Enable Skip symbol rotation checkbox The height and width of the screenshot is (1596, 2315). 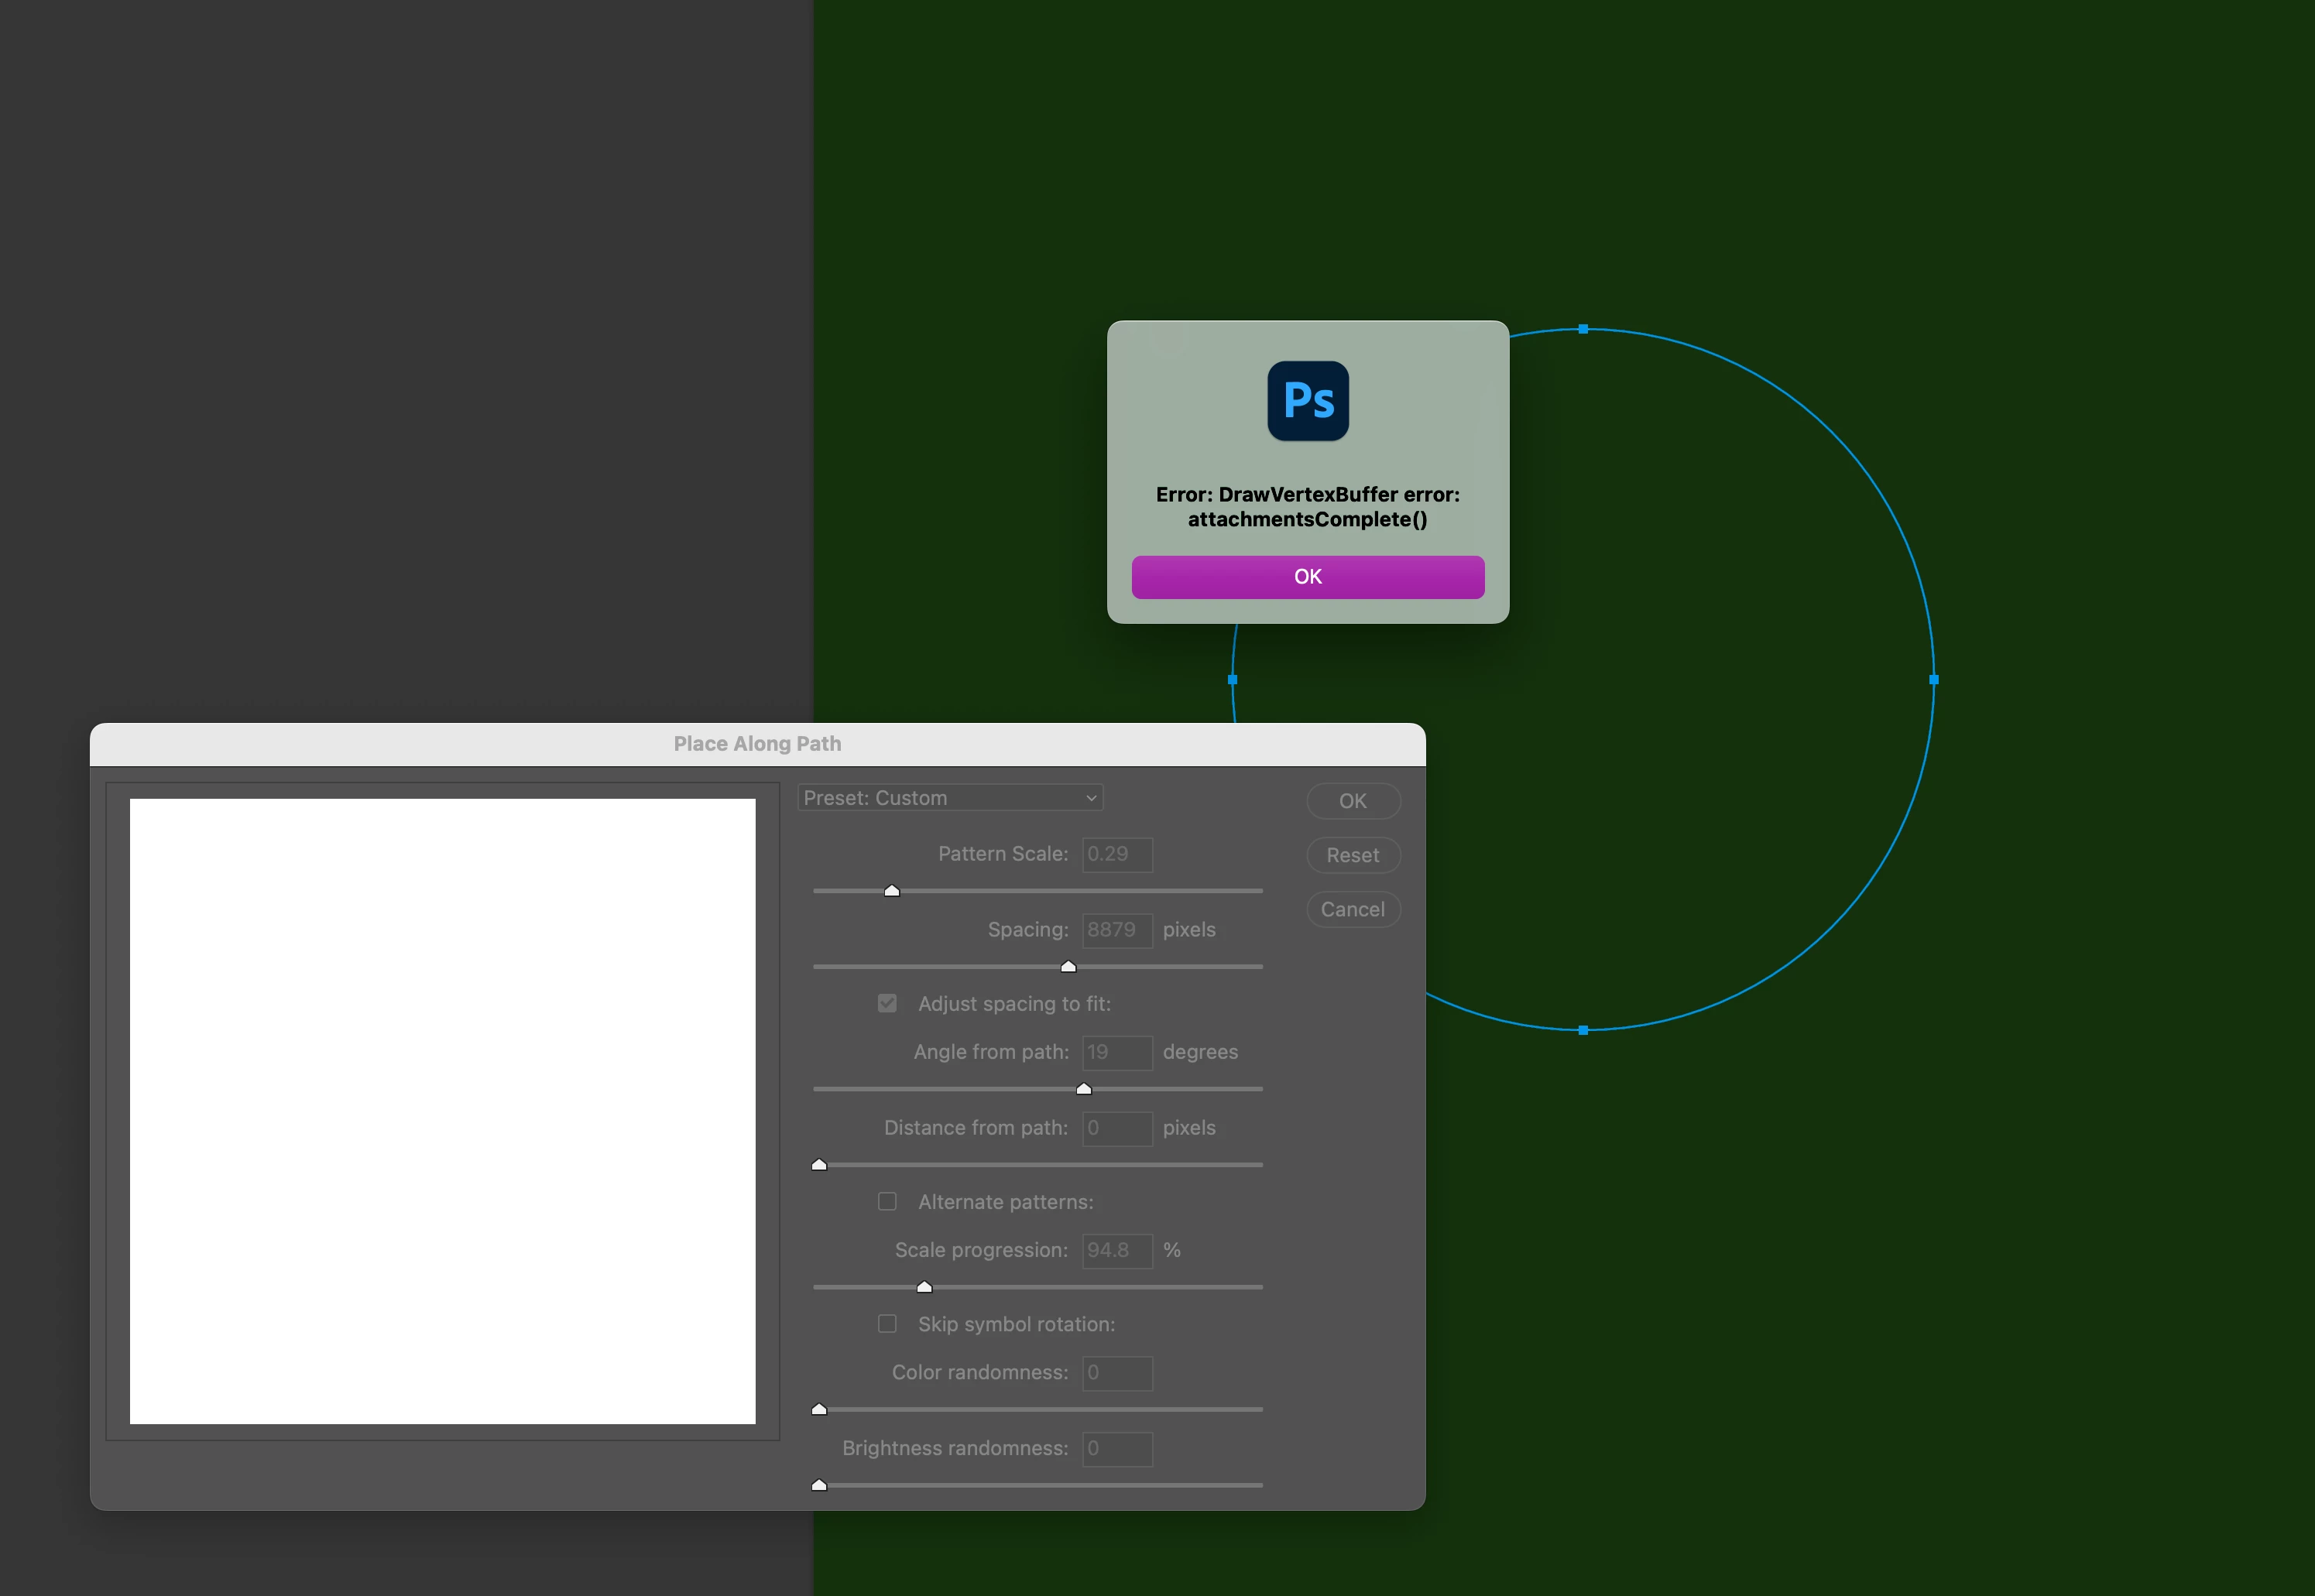click(x=887, y=1323)
